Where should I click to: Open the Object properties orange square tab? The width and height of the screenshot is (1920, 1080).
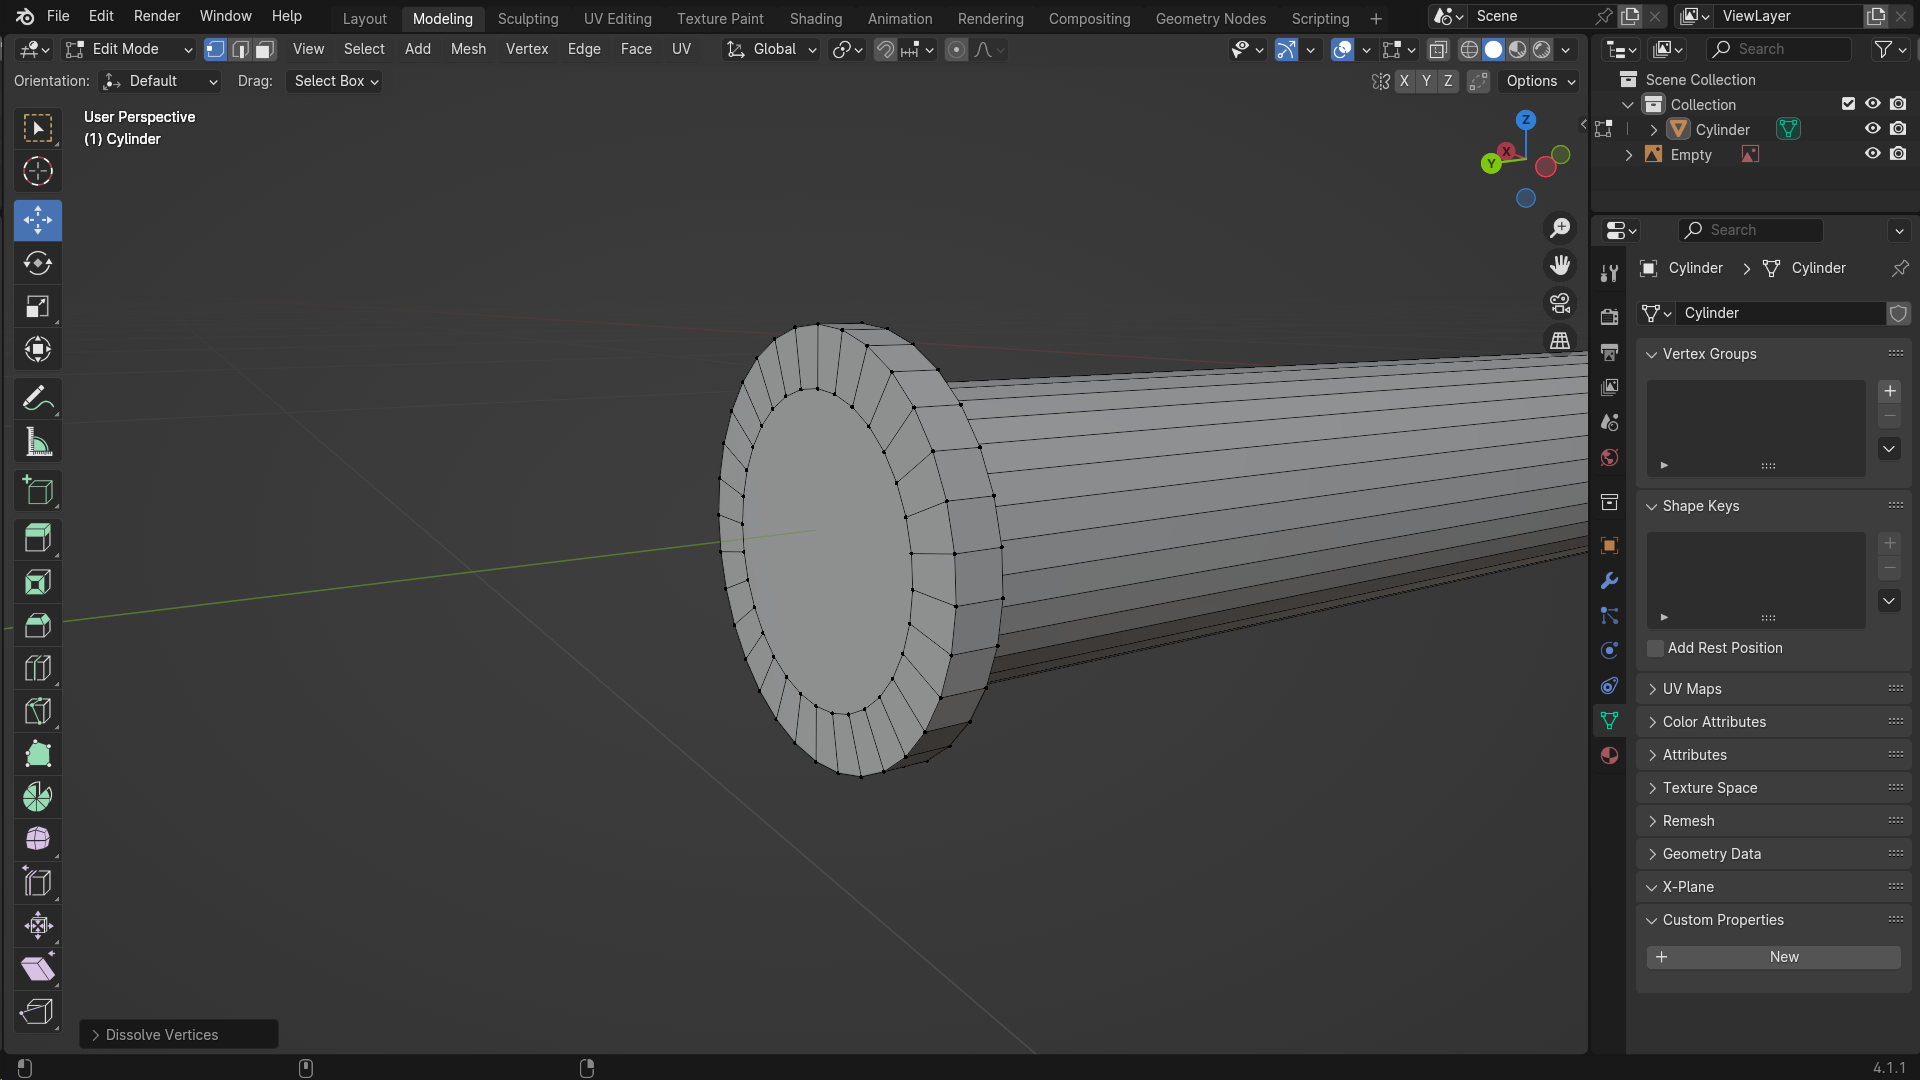pyautogui.click(x=1609, y=545)
